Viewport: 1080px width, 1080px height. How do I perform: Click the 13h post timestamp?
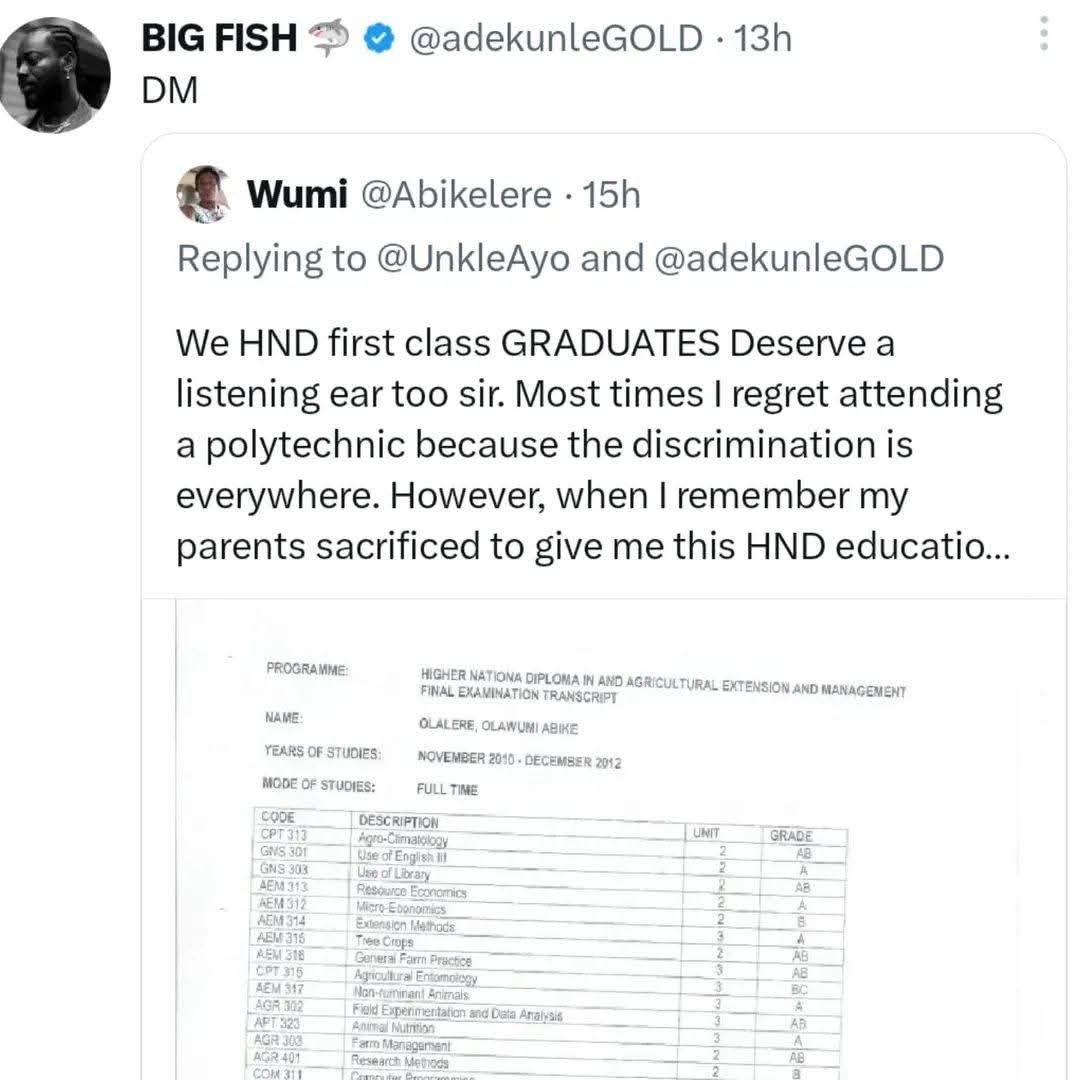coord(762,39)
